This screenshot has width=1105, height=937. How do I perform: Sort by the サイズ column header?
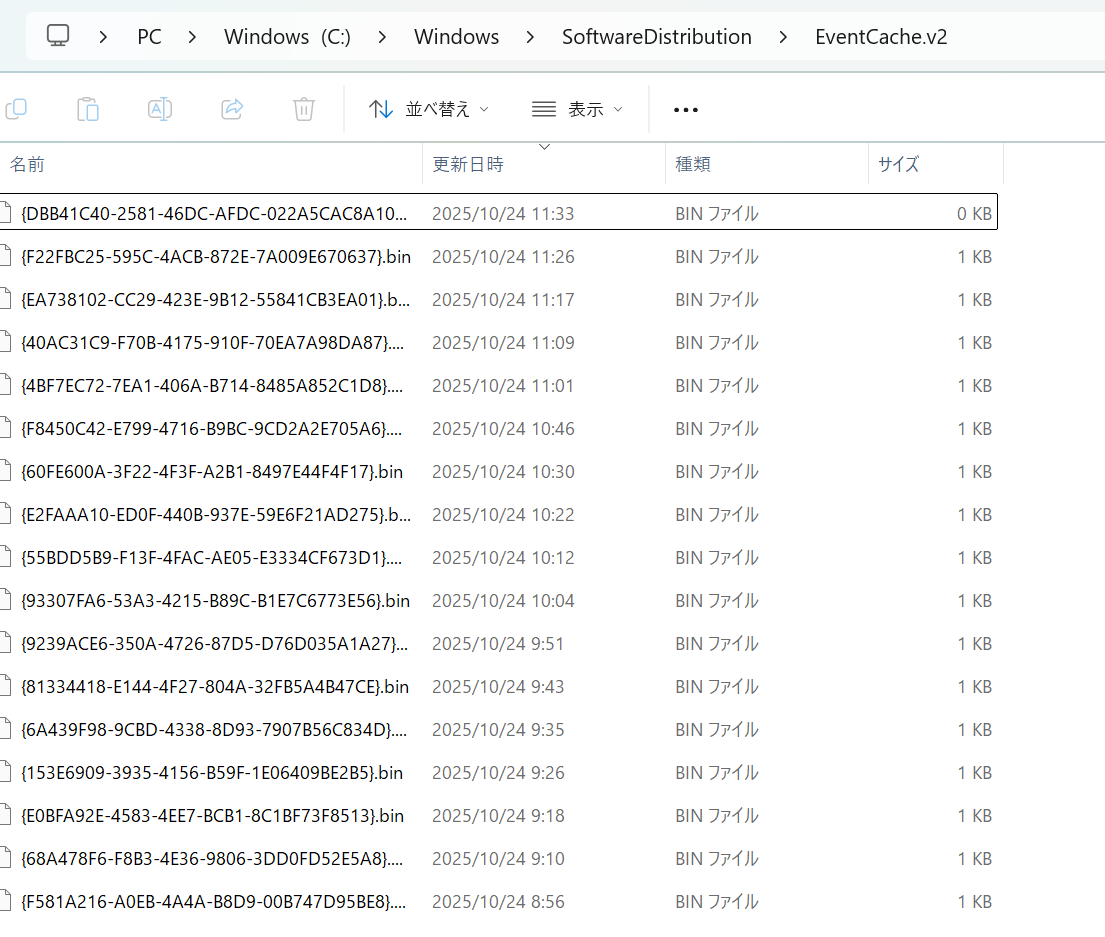pos(936,164)
